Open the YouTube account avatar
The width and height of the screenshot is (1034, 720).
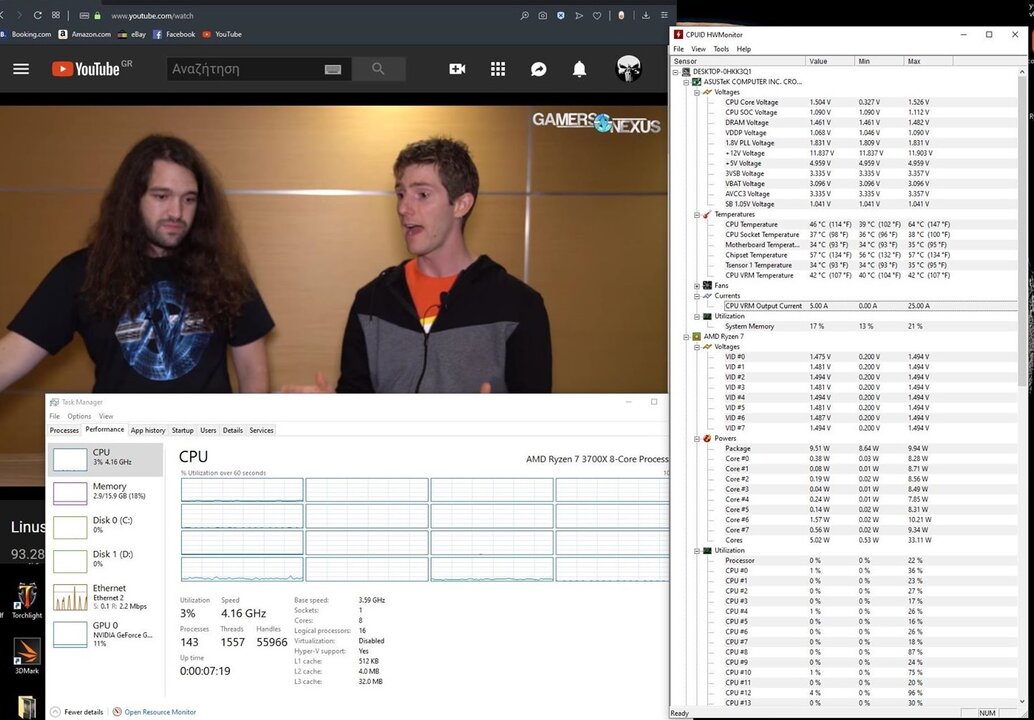tap(628, 69)
